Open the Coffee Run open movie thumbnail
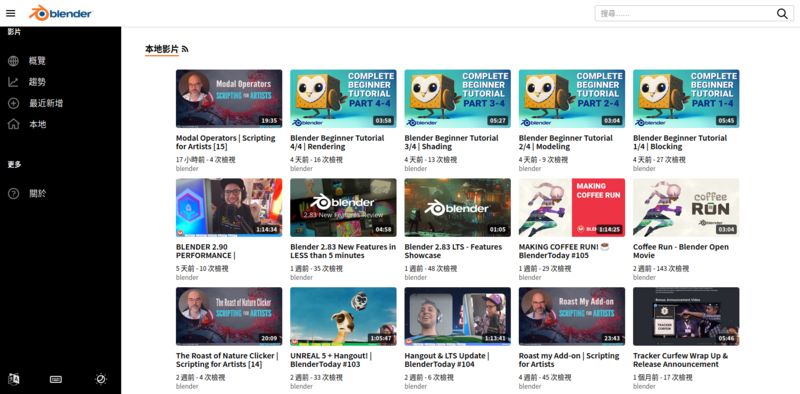800x394 pixels. [x=686, y=207]
